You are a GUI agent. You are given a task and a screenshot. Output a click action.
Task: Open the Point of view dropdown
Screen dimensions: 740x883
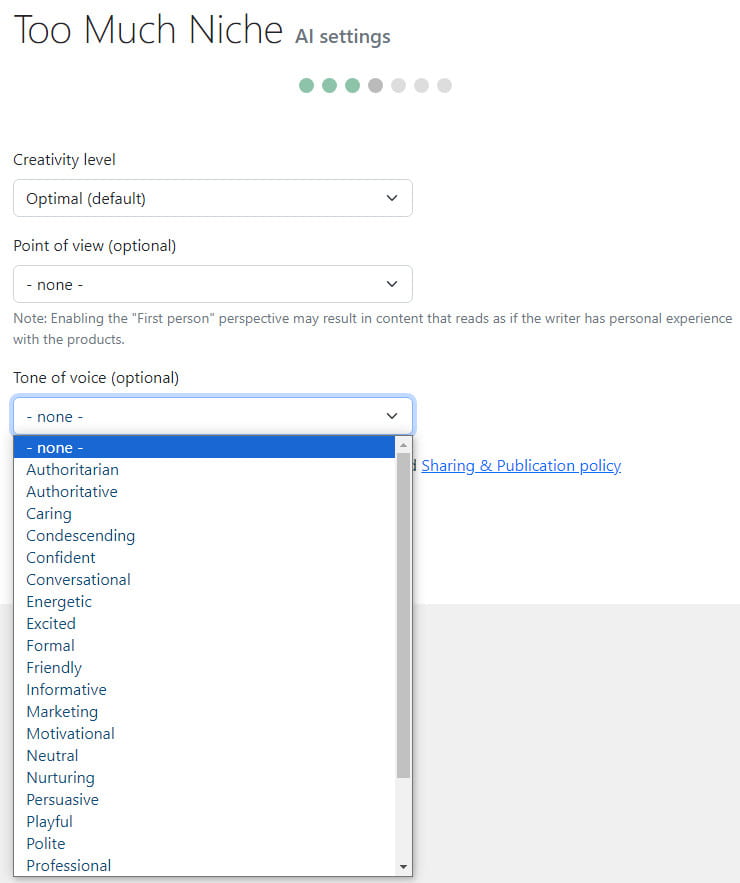point(213,284)
